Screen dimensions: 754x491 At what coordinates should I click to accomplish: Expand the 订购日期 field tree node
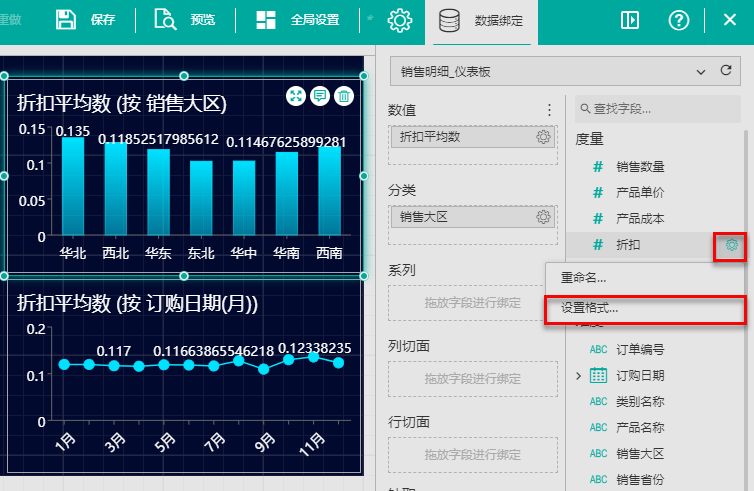click(x=578, y=376)
